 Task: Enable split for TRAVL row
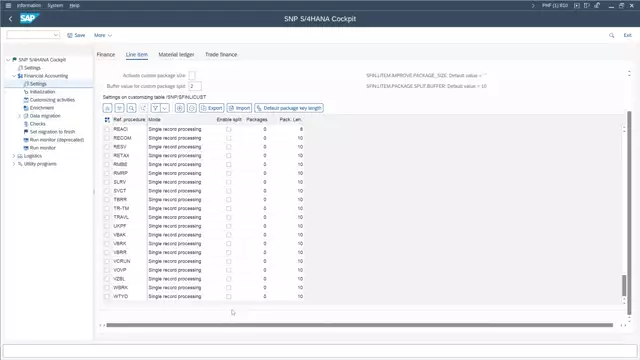click(229, 217)
